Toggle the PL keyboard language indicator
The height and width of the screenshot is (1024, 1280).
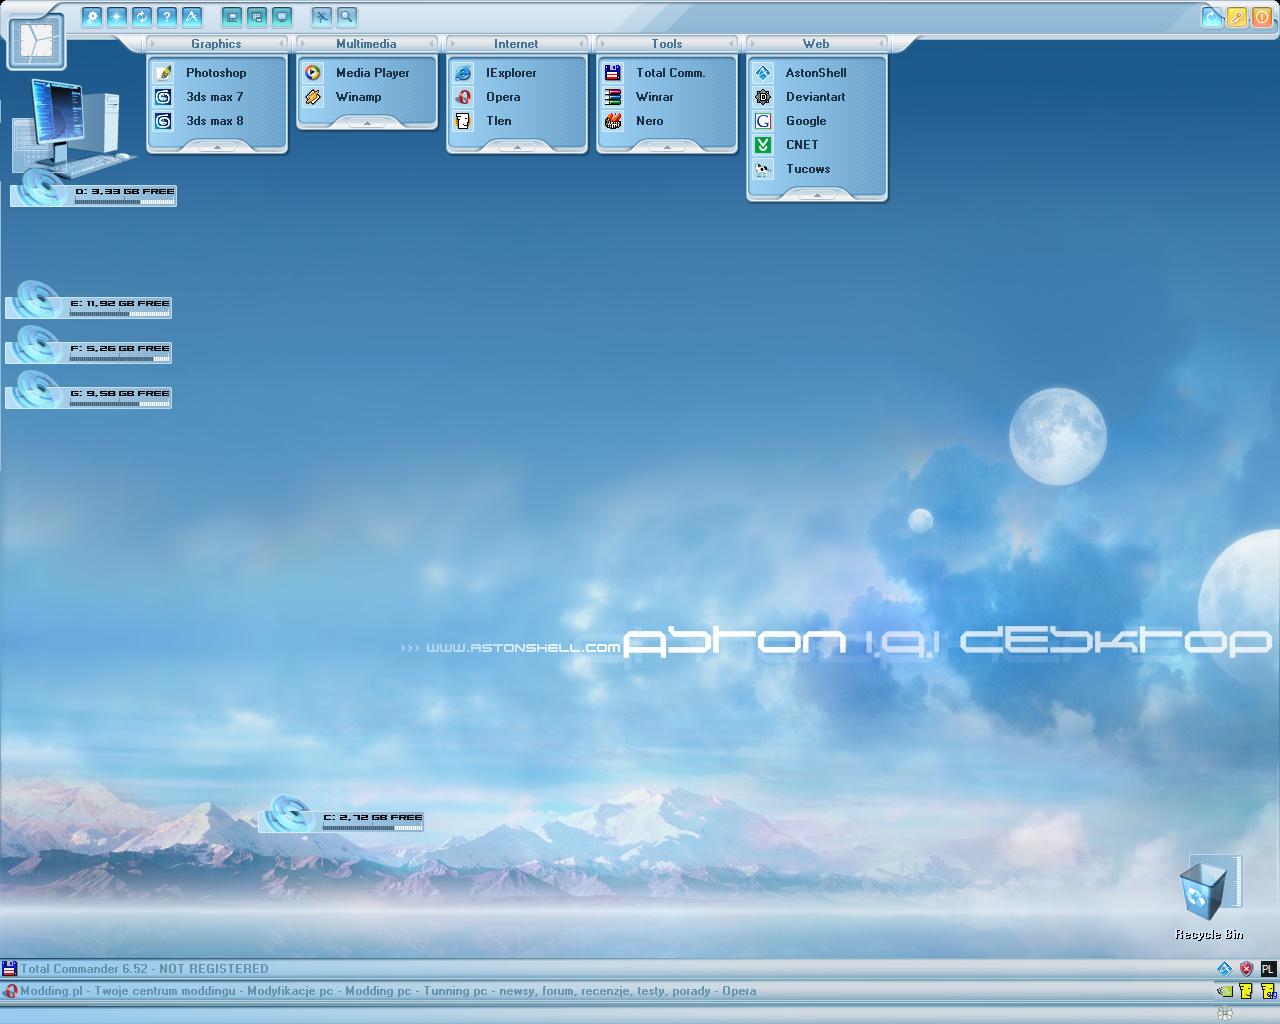(1268, 969)
